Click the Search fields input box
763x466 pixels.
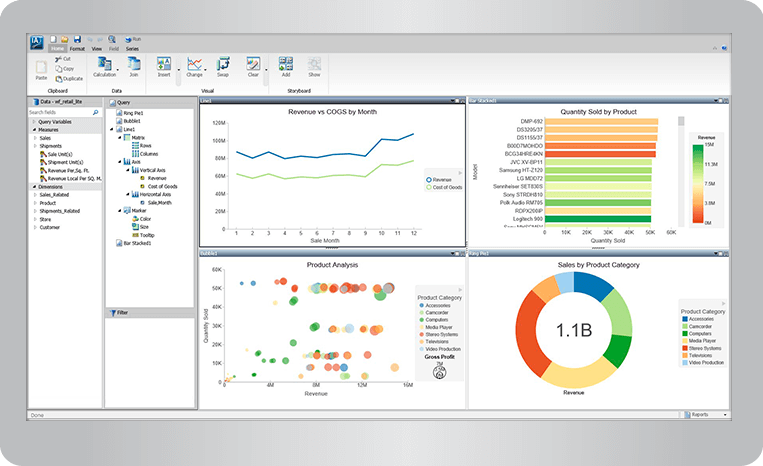[63, 112]
